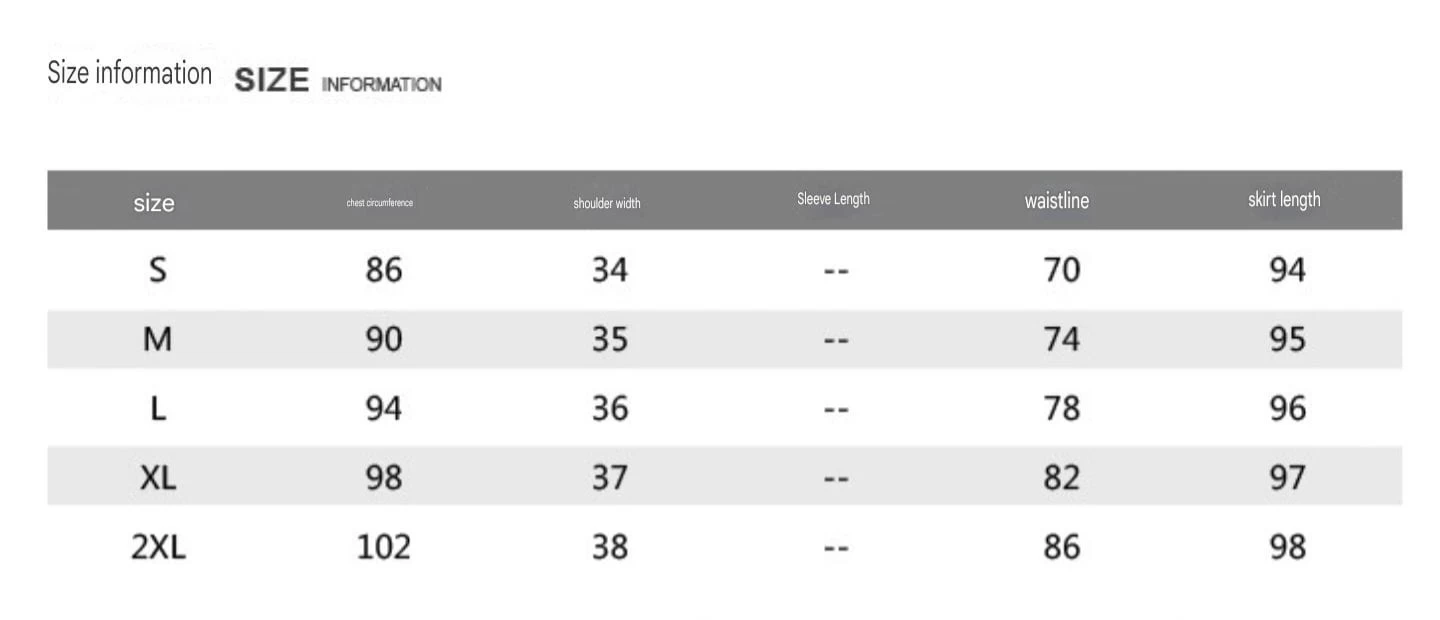The width and height of the screenshot is (1440, 620).
Task: Click the "size" column header
Action: click(x=154, y=203)
